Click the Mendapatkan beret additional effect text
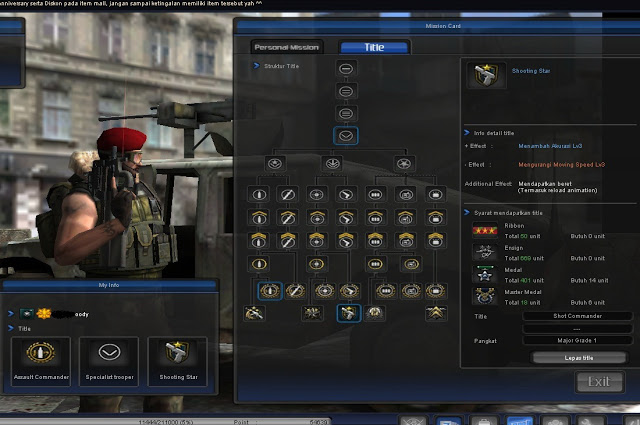Screen dimensions: 640x425 coord(557,187)
